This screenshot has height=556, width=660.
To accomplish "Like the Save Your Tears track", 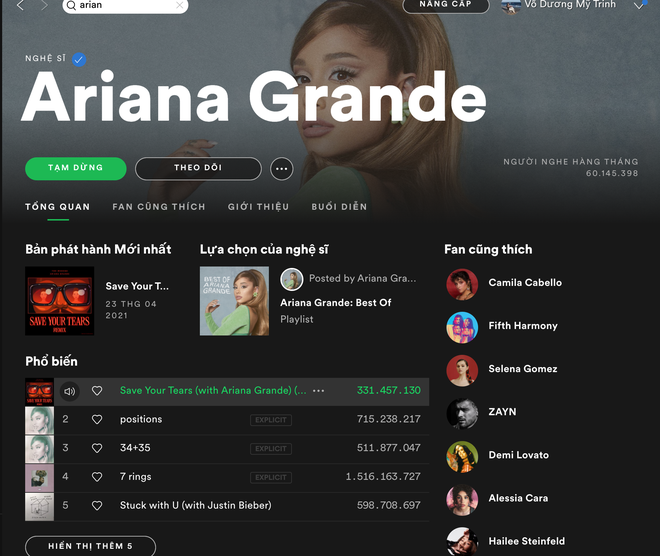I will click(x=97, y=391).
